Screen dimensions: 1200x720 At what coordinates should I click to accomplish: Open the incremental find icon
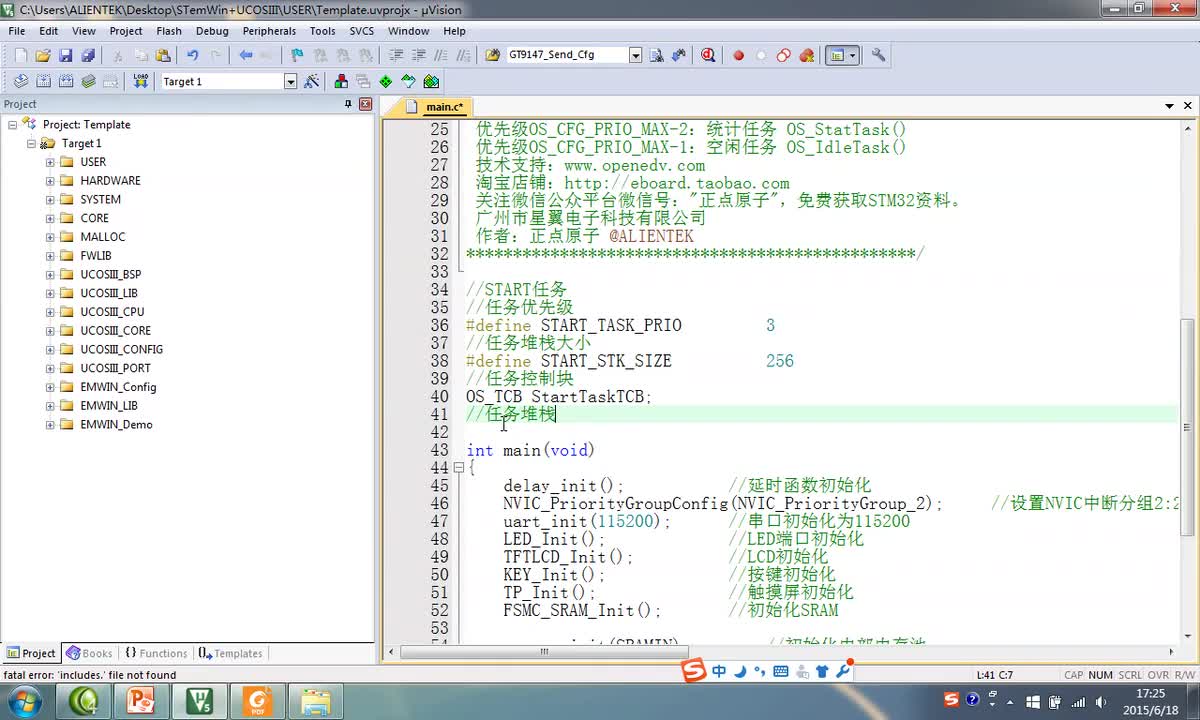coord(680,56)
